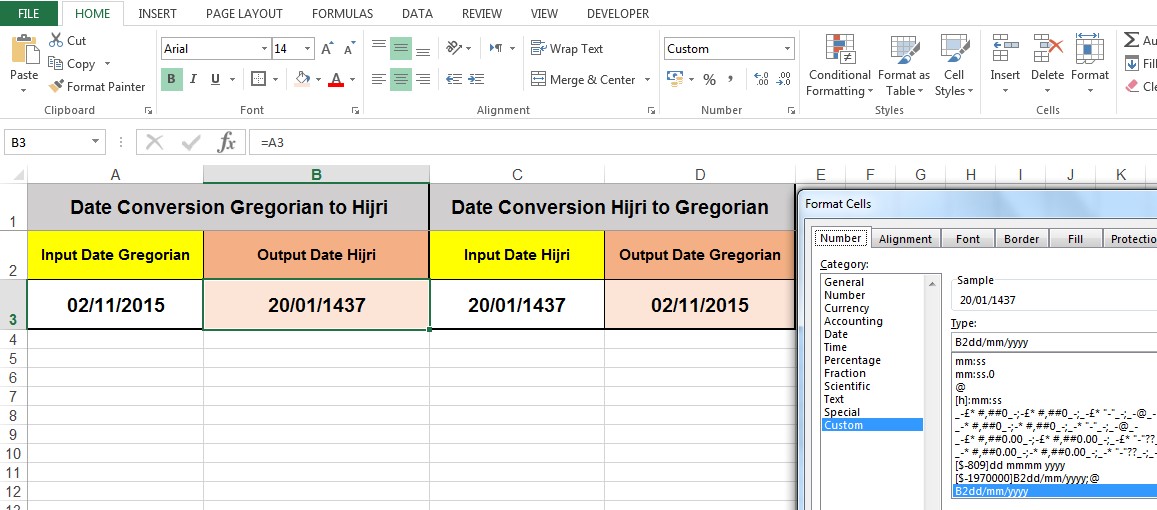Select Date in the Category list
This screenshot has width=1157, height=510.
835,334
